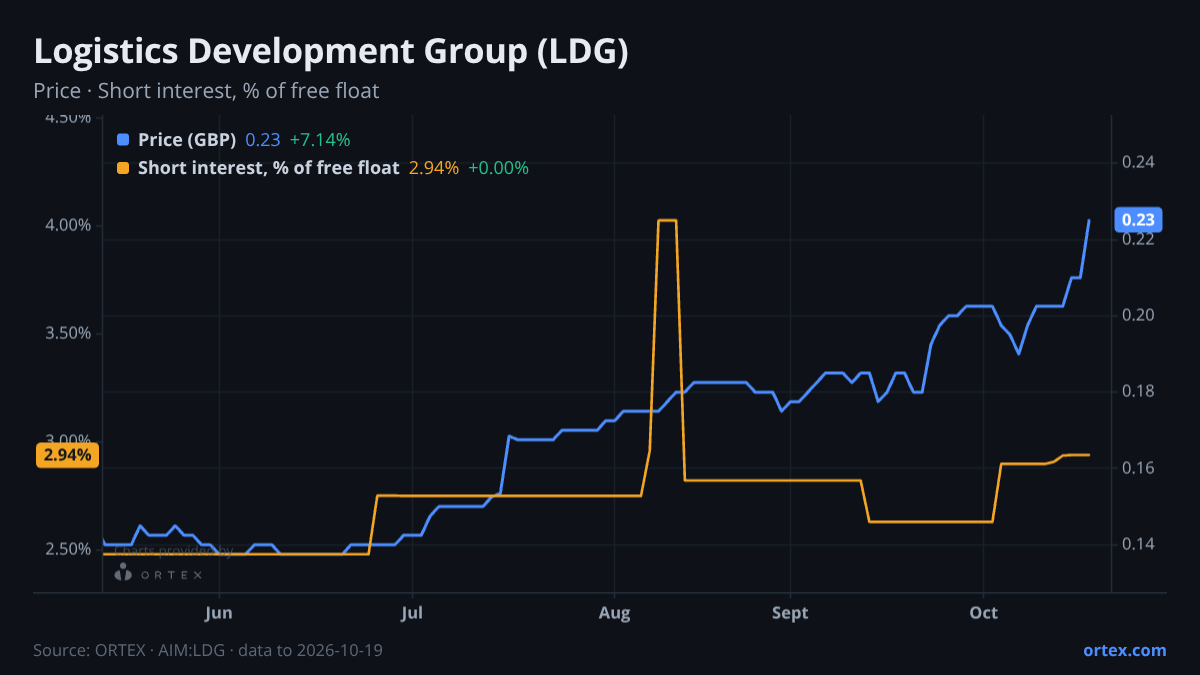
Task: Click the 3.50% left axis label
Action: point(69,333)
